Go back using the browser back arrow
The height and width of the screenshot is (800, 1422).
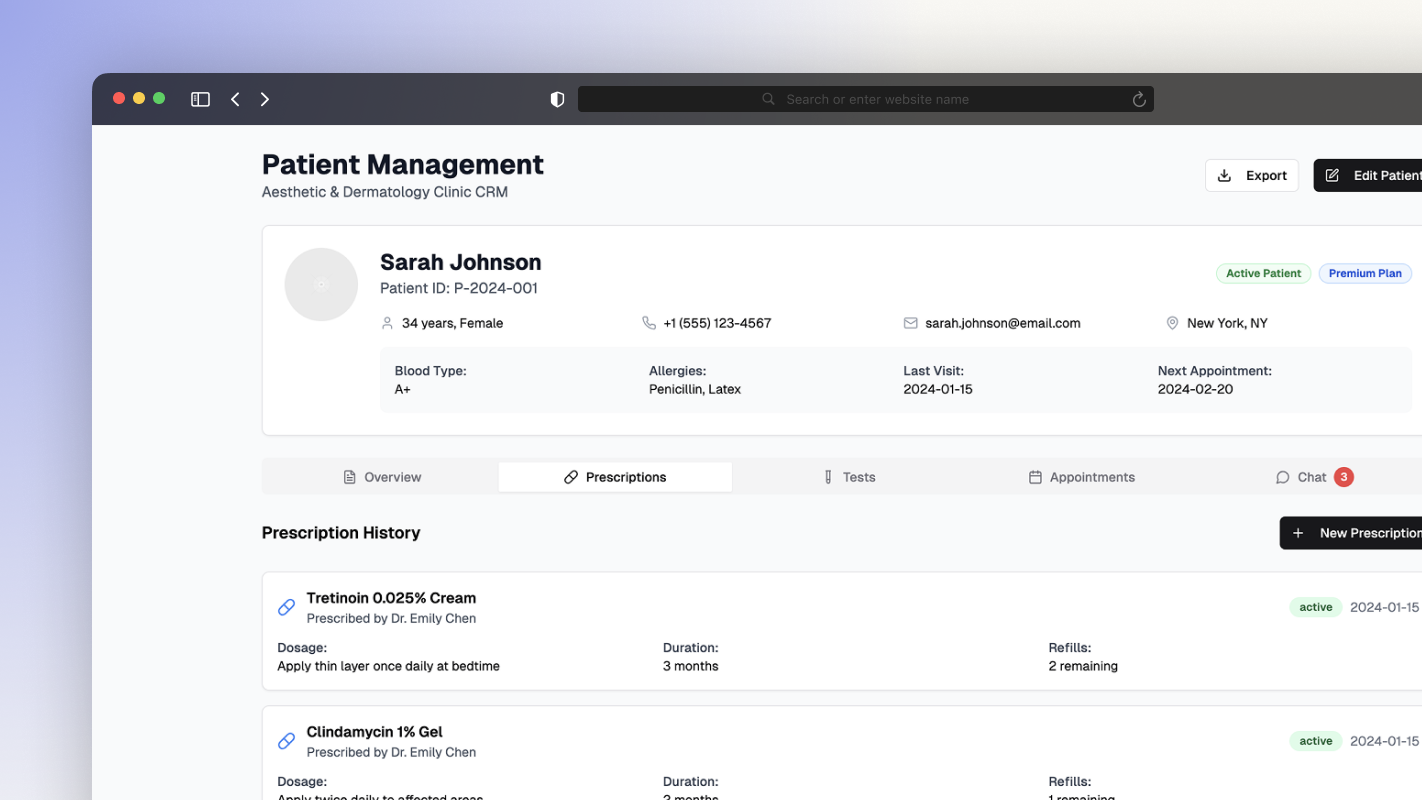[x=235, y=99]
